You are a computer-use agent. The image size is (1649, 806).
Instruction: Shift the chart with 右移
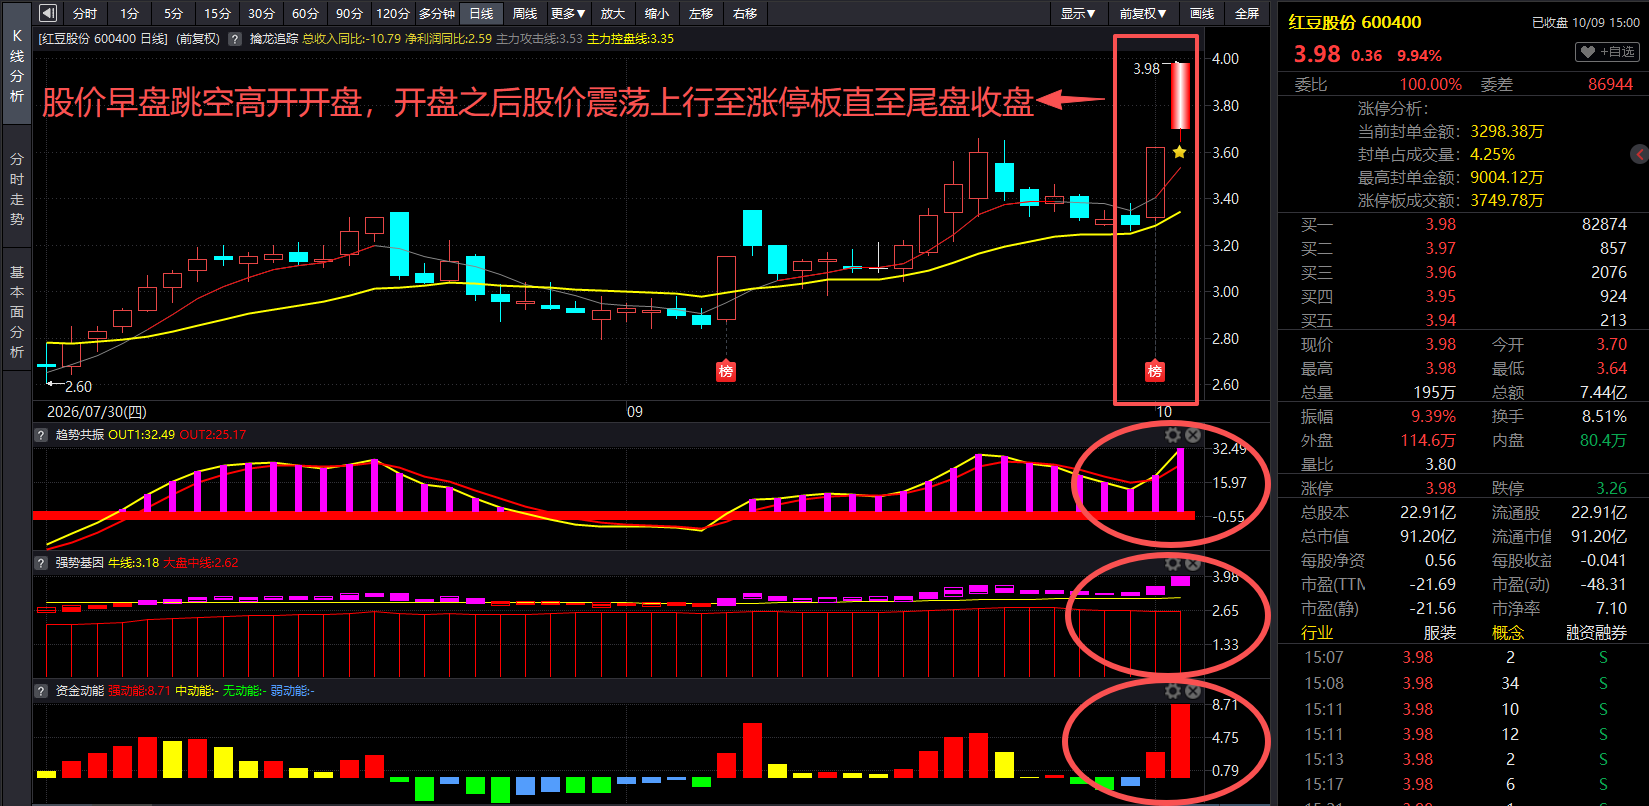(x=745, y=13)
